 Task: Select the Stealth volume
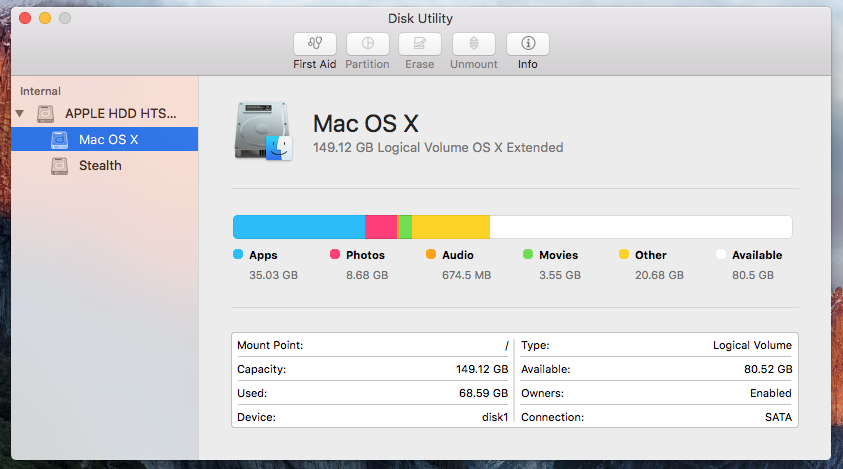(x=104, y=166)
